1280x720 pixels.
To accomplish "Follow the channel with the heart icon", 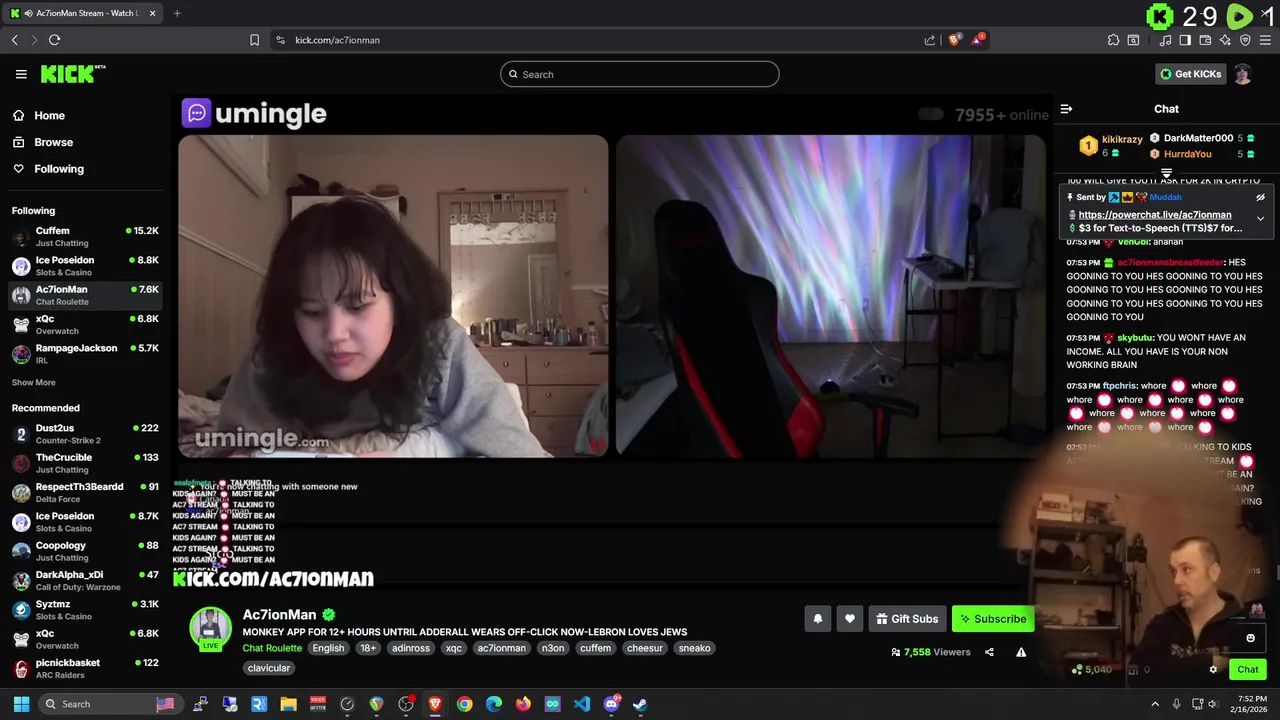I will click(849, 619).
